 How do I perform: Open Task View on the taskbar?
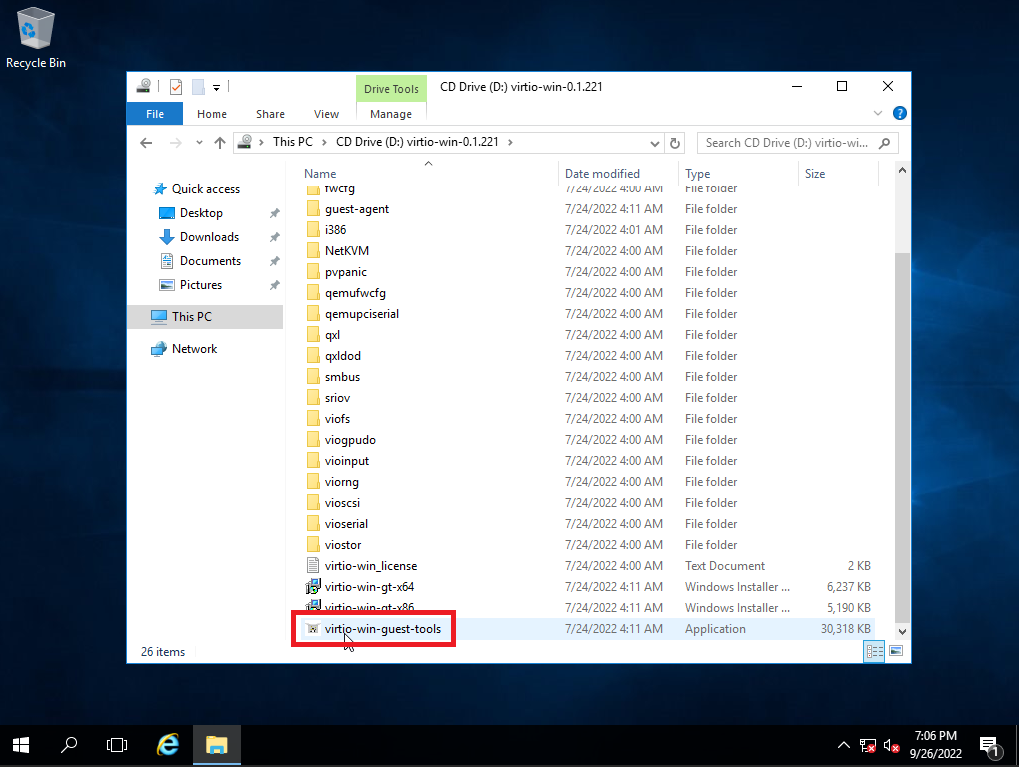(x=117, y=745)
